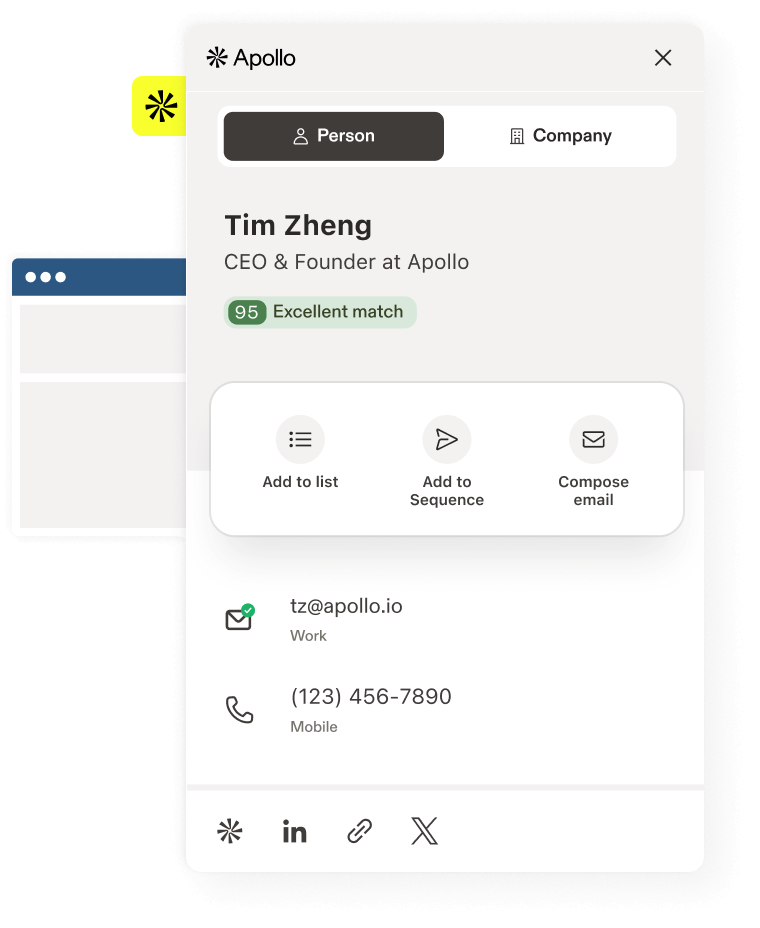Viewport: 760px width, 928px height.
Task: Click the Add to Sequence label
Action: 447,491
